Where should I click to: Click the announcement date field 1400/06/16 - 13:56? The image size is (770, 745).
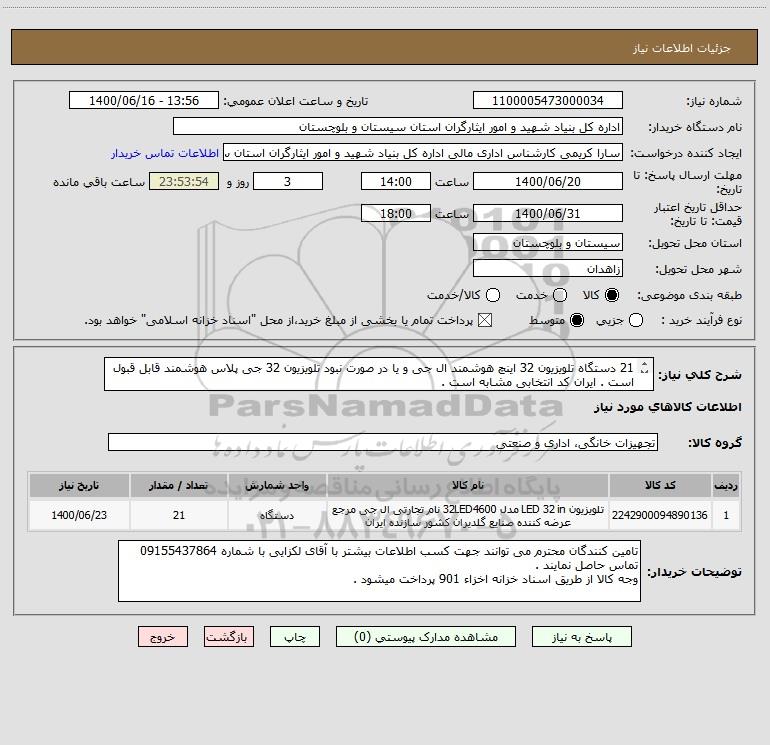tap(144, 101)
